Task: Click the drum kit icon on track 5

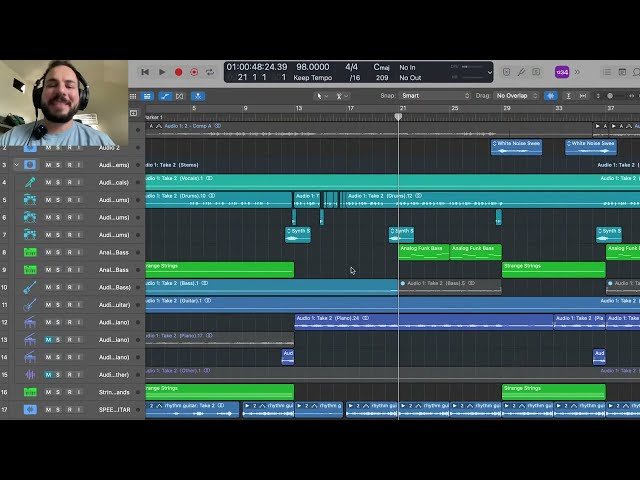Action: click(30, 200)
